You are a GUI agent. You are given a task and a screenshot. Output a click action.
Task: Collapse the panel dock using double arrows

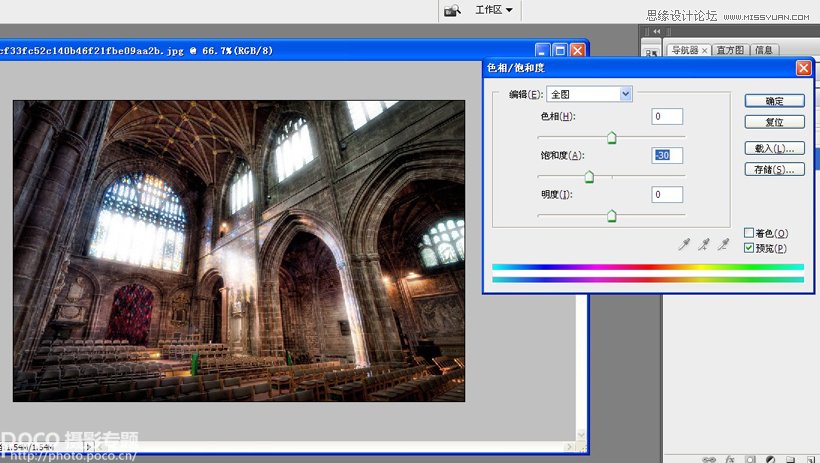(655, 31)
